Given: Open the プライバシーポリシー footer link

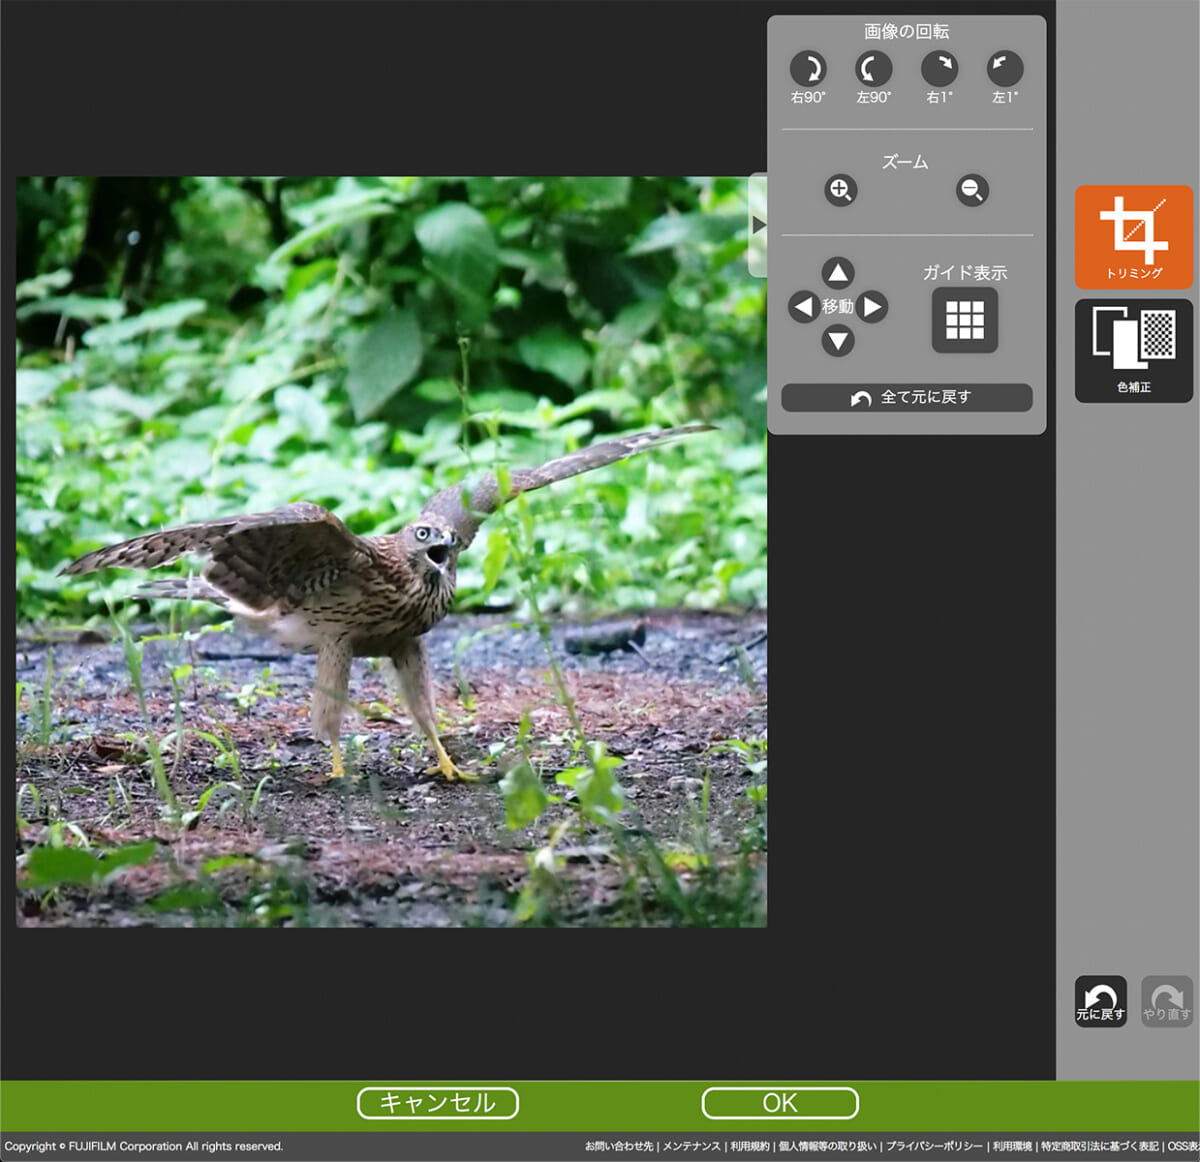Looking at the screenshot, I should [x=934, y=1146].
